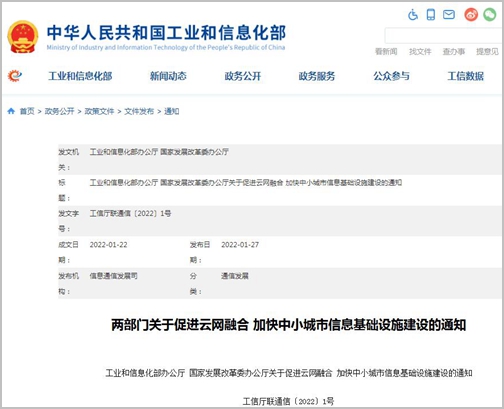Click the accessibility wheelchair icon

tap(413, 15)
